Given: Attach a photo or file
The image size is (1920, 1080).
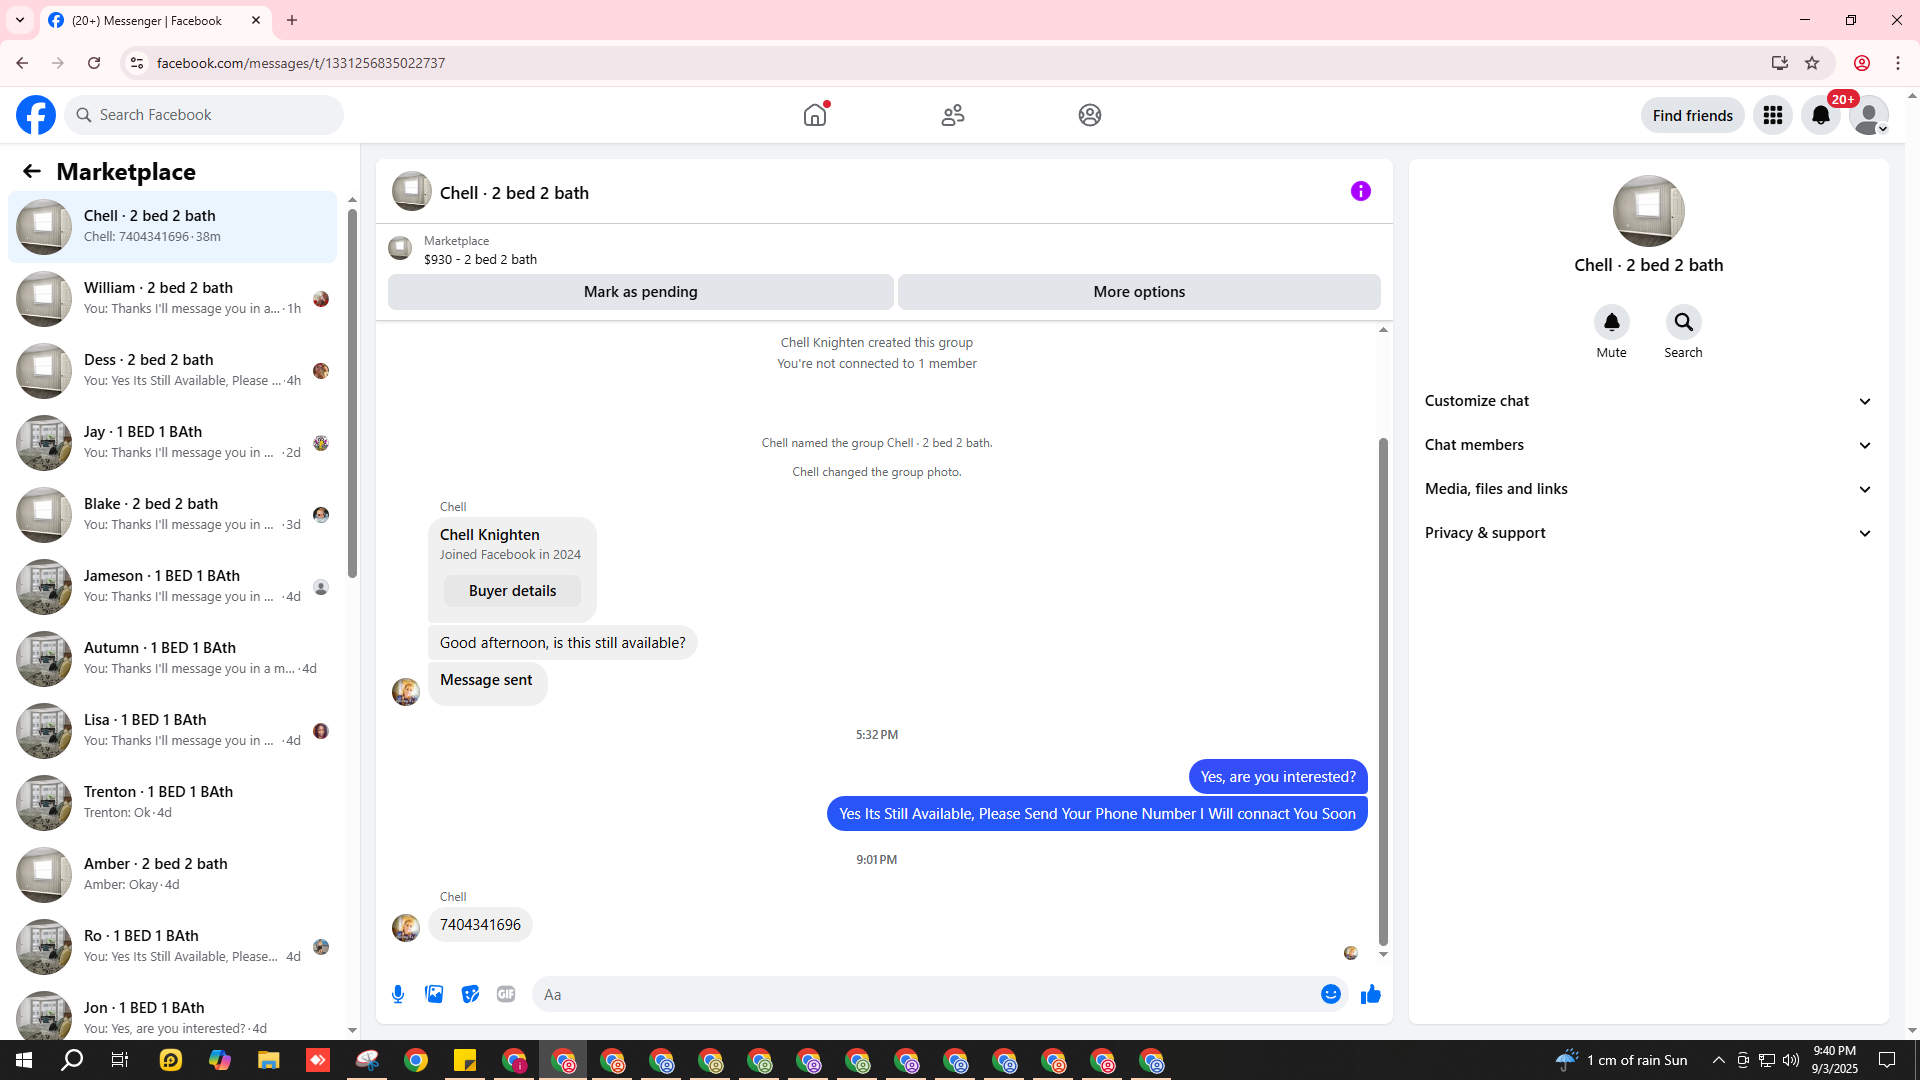Looking at the screenshot, I should coord(434,994).
